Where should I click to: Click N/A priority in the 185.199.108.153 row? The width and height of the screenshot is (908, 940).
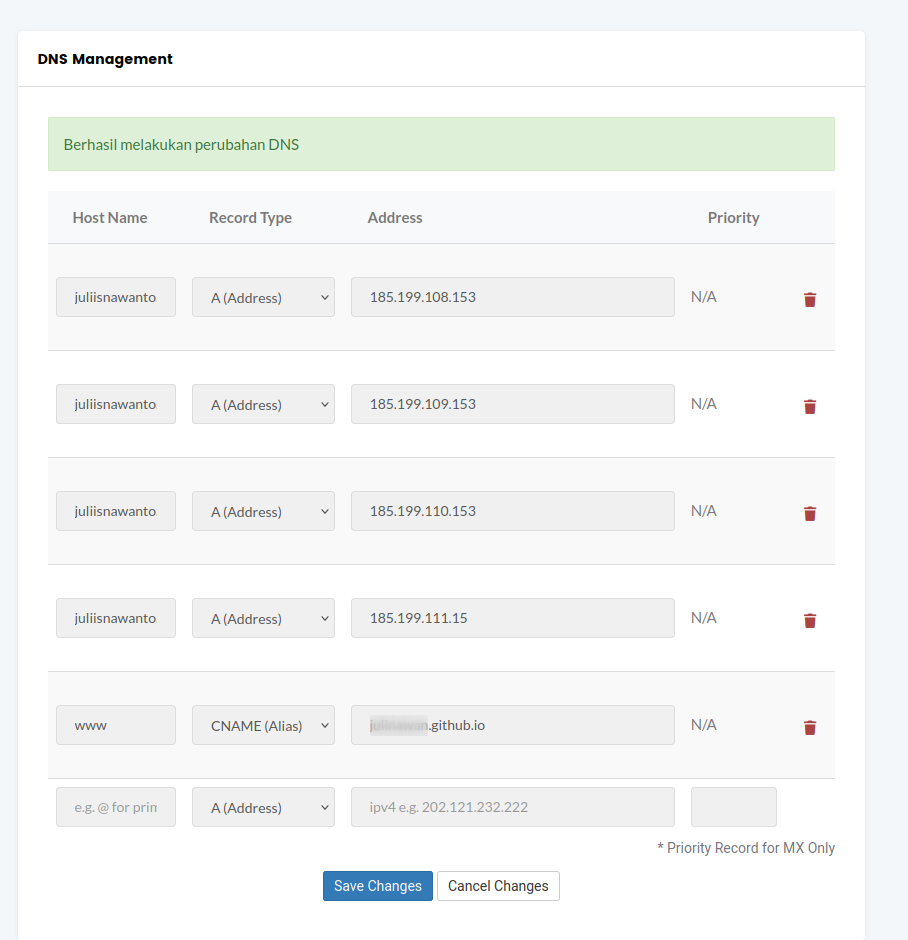pos(704,297)
